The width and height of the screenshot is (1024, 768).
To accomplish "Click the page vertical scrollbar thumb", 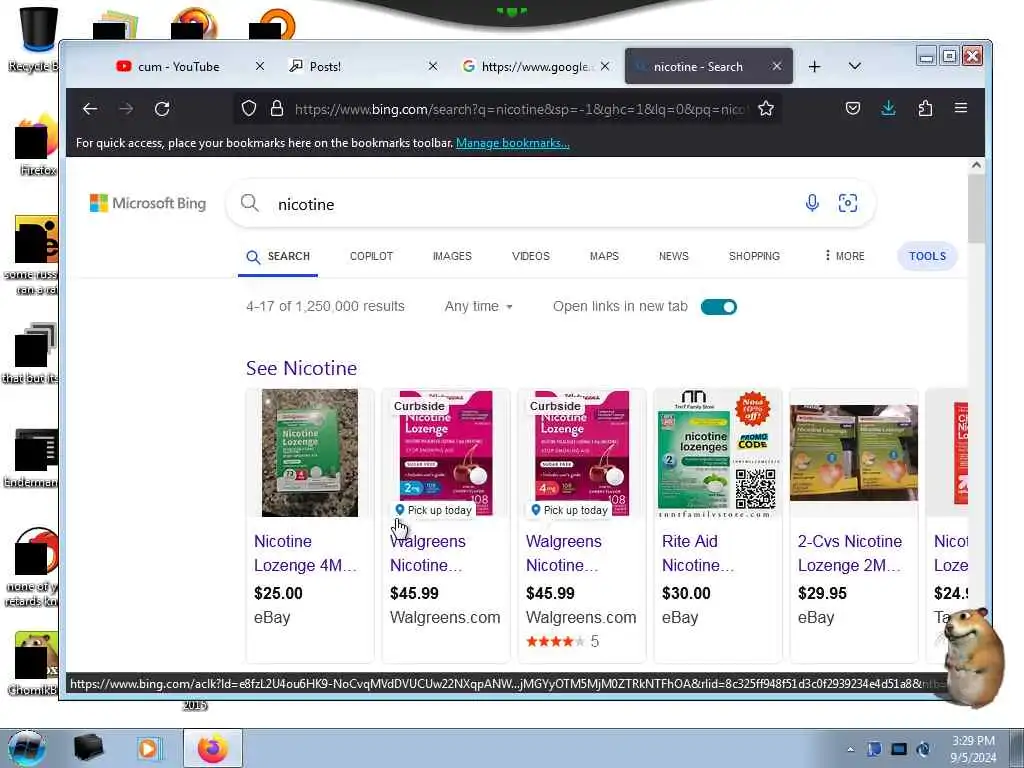I will (976, 209).
